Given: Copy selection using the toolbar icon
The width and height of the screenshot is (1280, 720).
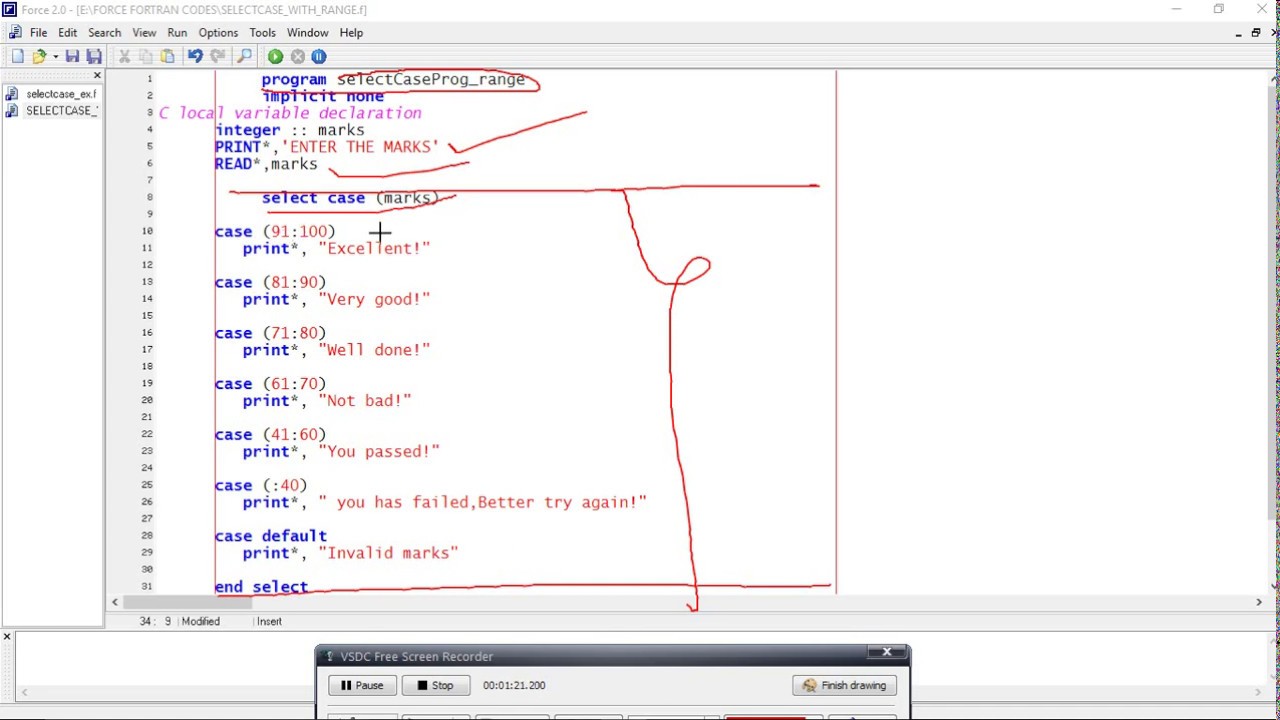Looking at the screenshot, I should click(x=146, y=57).
